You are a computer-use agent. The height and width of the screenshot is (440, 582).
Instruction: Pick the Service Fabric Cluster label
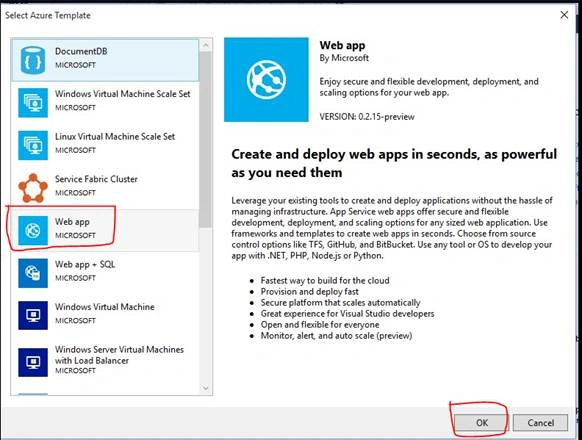pos(96,179)
